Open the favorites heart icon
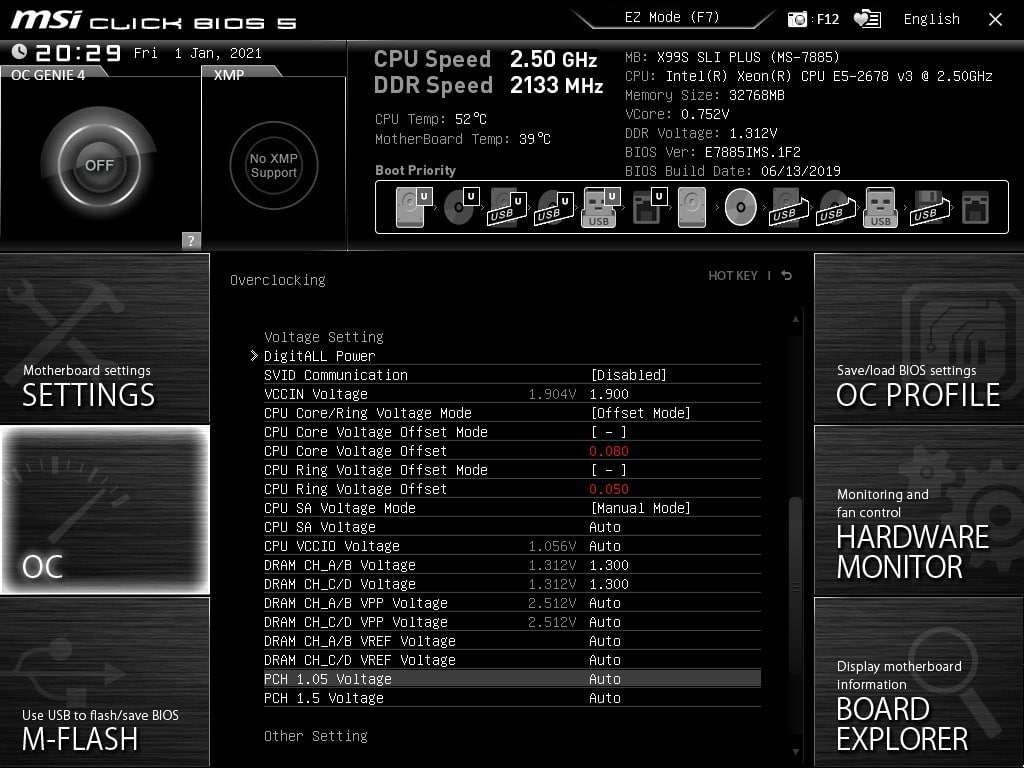The height and width of the screenshot is (768, 1024). click(867, 19)
